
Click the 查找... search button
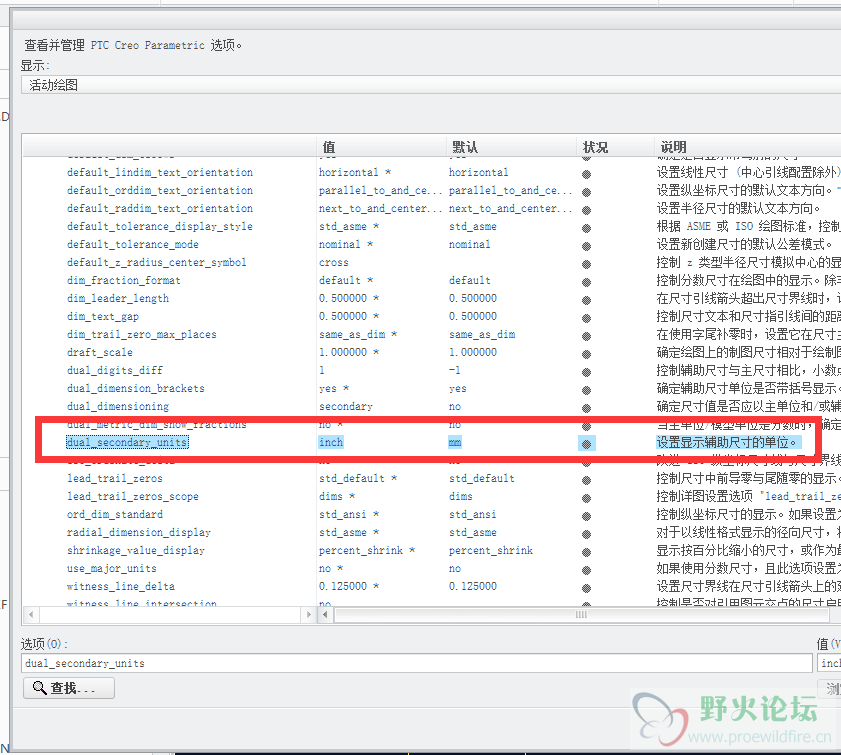69,688
